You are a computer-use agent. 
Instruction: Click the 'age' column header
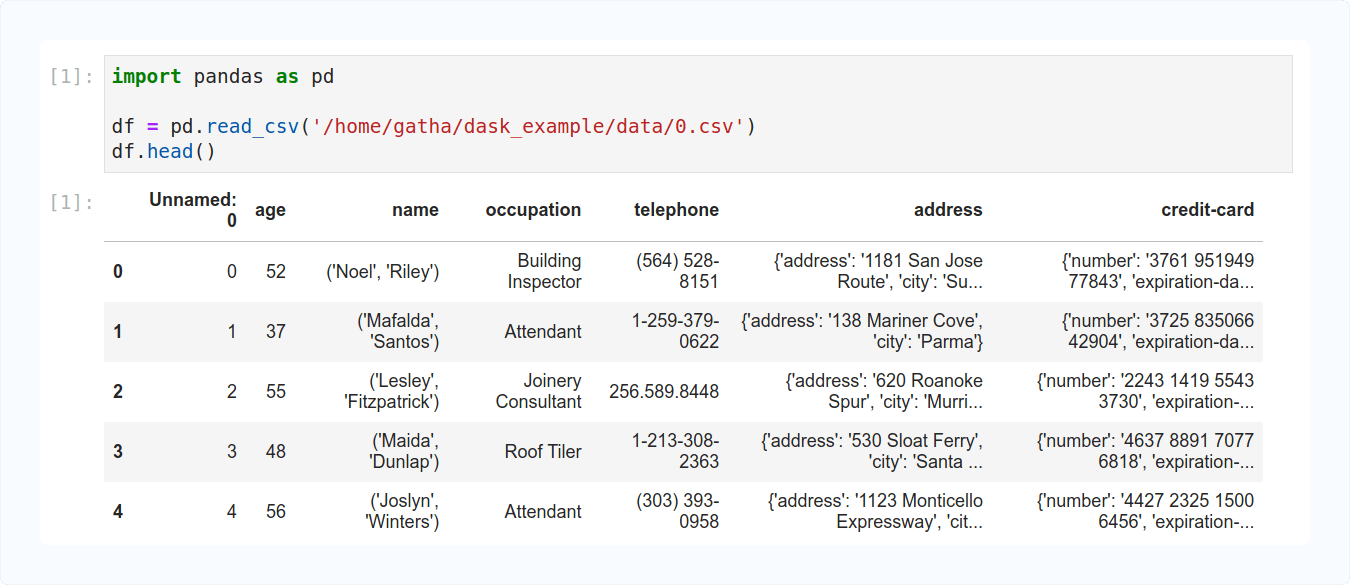269,210
